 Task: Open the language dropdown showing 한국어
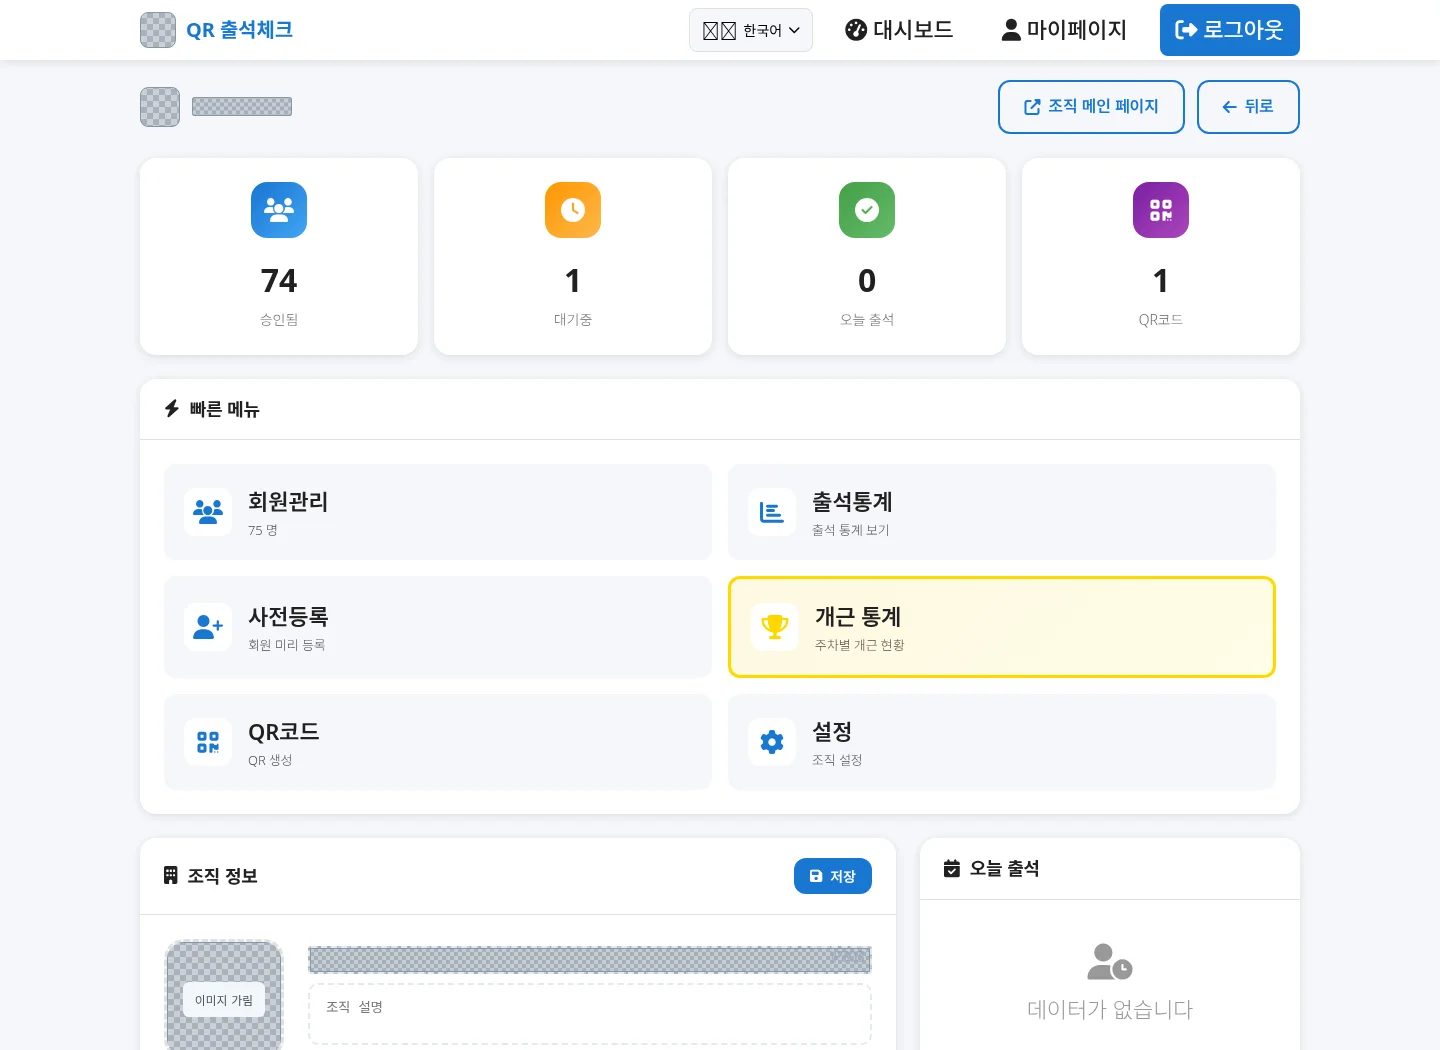pyautogui.click(x=751, y=30)
